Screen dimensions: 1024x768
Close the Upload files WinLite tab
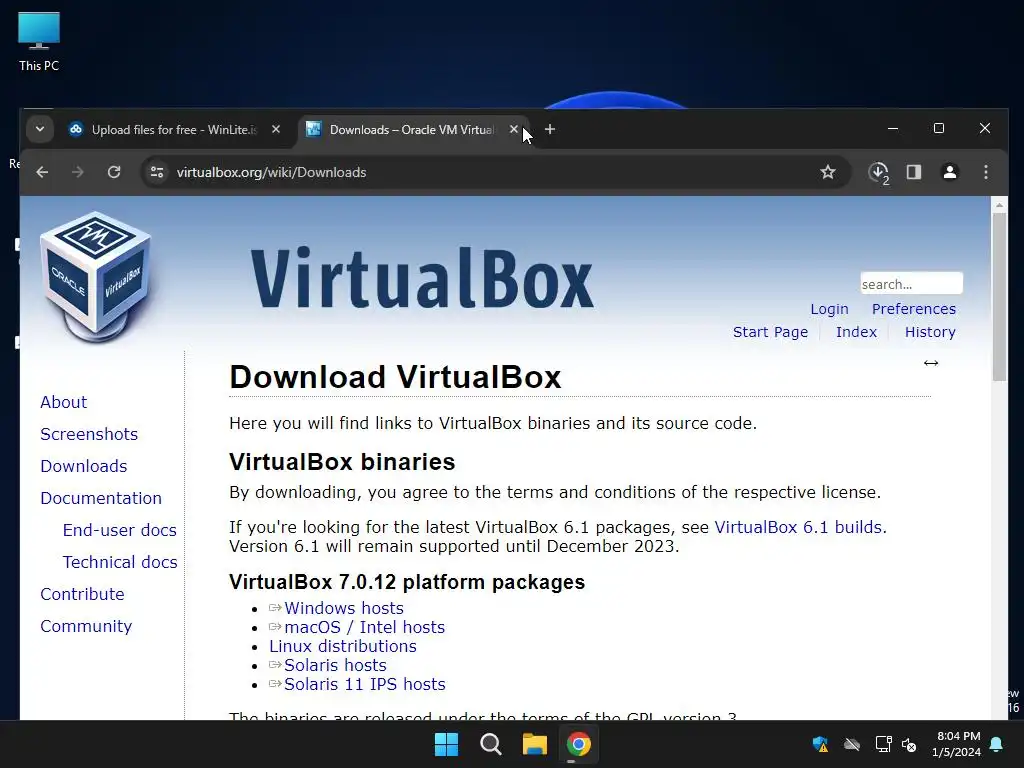(276, 129)
